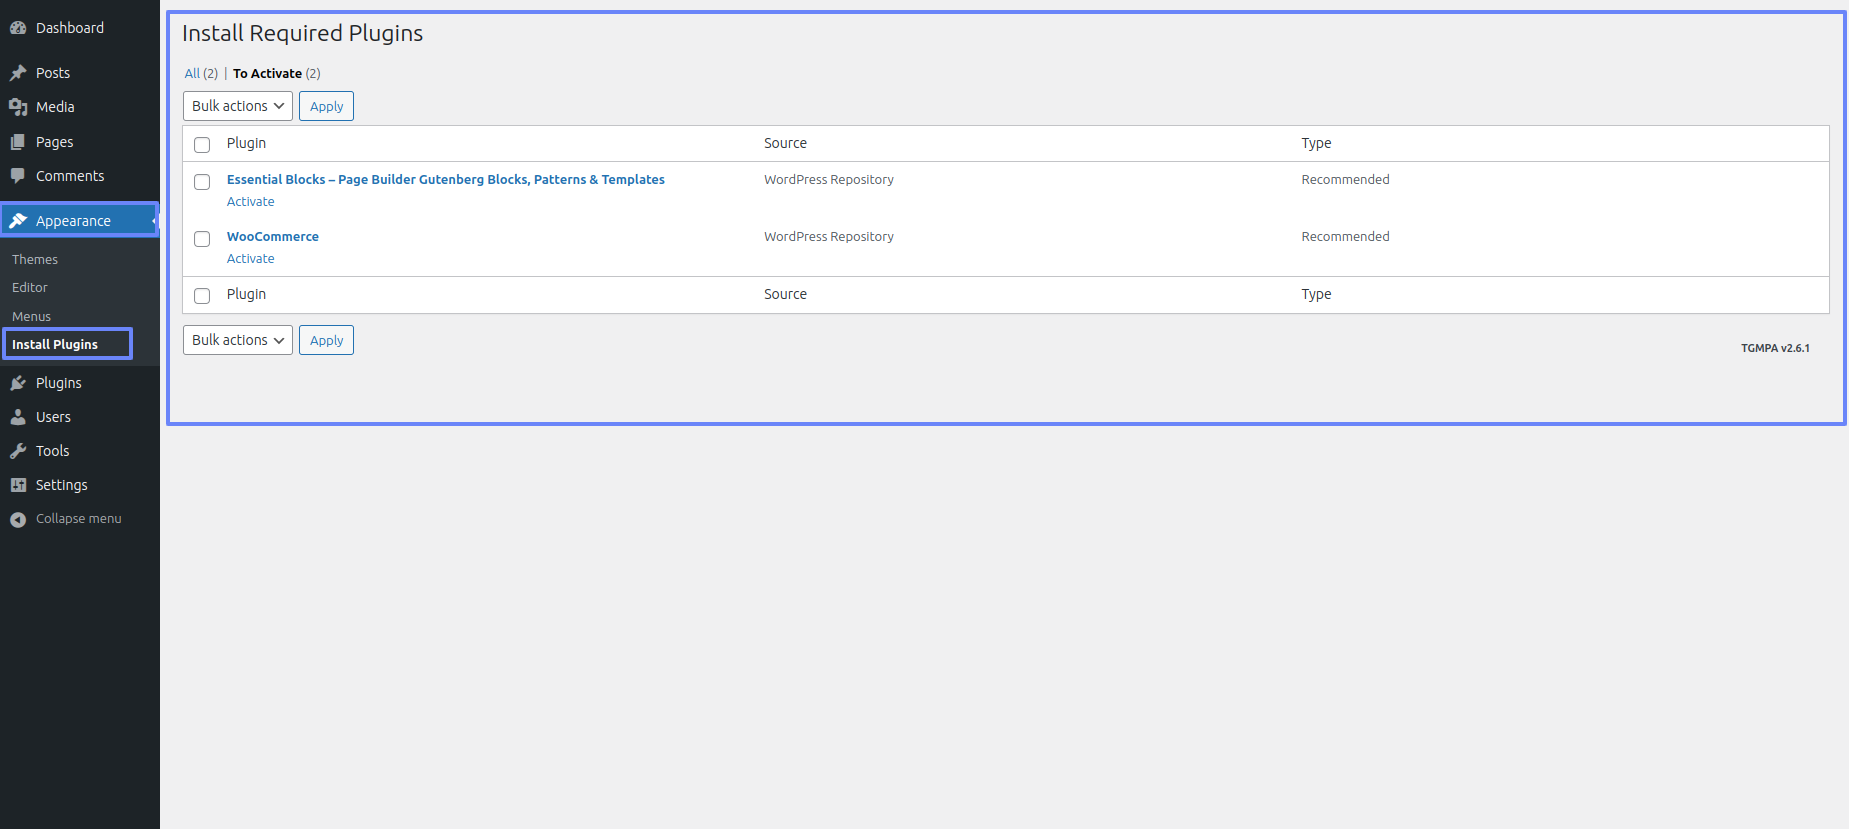Open the Tools menu label
The width and height of the screenshot is (1849, 829).
(52, 451)
